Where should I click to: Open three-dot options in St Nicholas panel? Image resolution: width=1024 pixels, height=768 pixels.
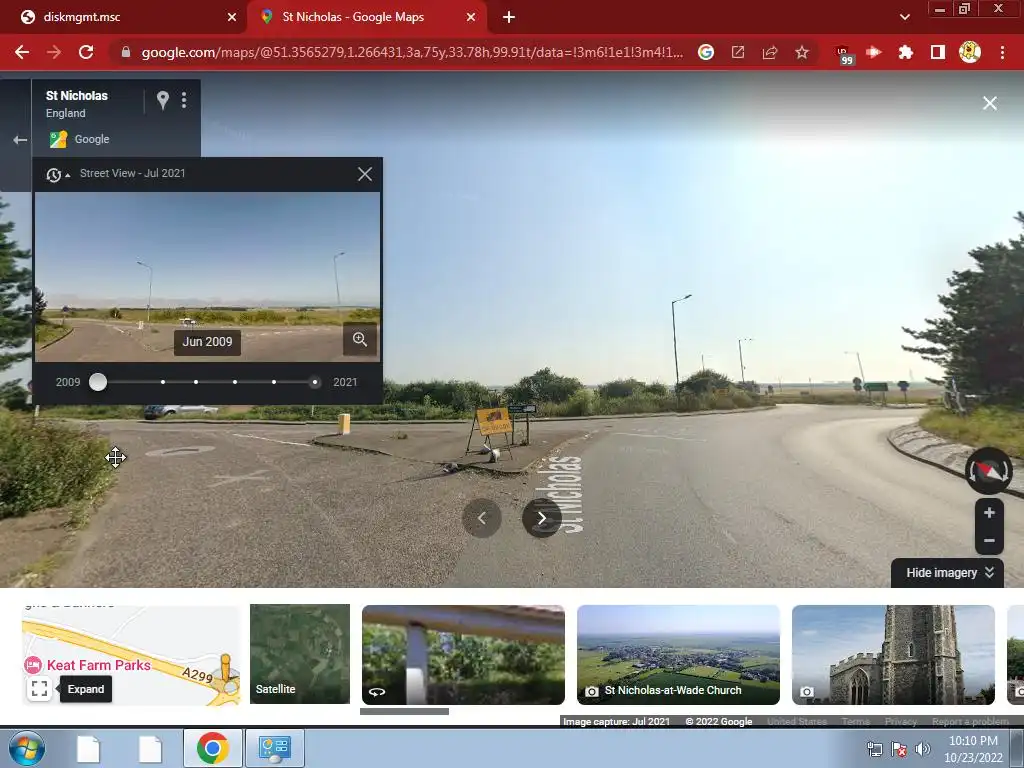184,100
